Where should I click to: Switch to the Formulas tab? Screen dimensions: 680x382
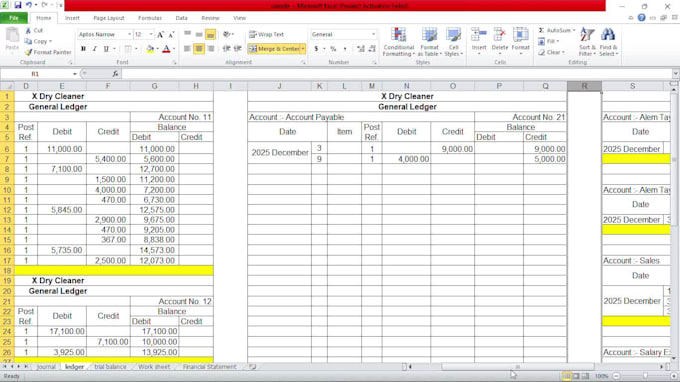(x=150, y=18)
